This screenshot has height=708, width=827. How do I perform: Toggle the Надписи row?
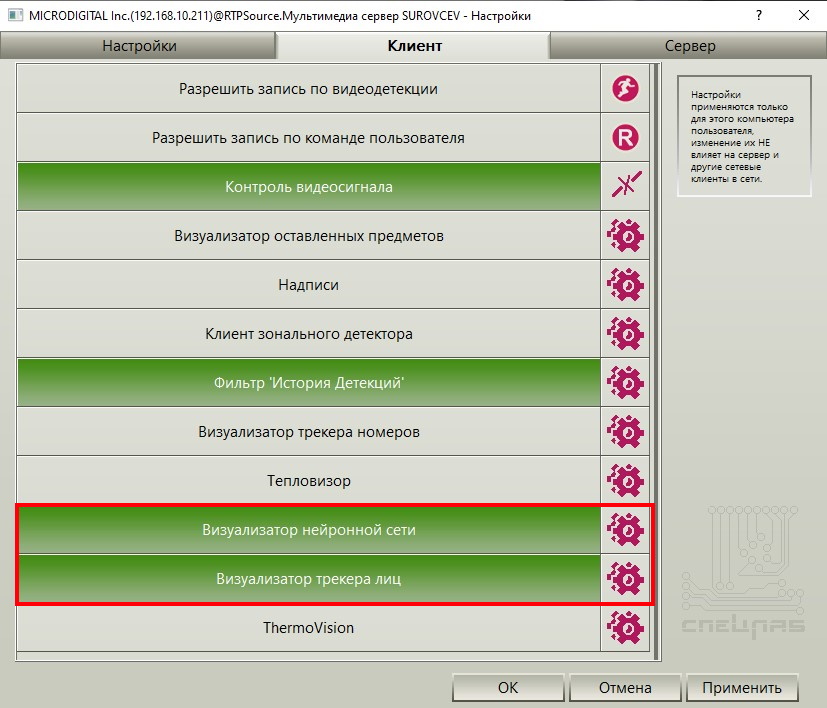(x=309, y=284)
